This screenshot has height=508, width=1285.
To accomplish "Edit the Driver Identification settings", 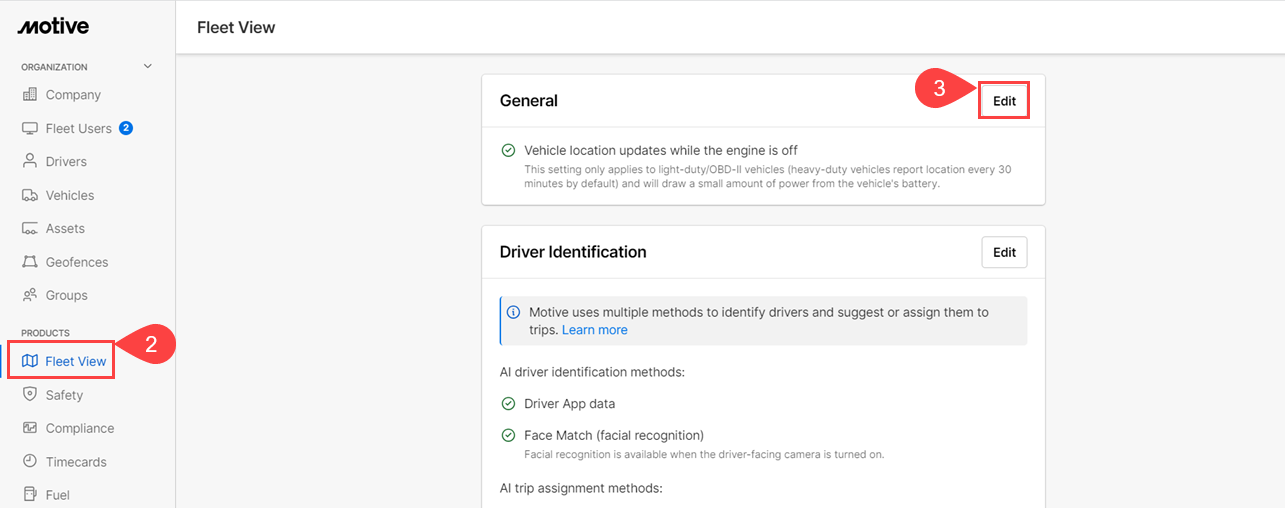I will click(x=1004, y=252).
